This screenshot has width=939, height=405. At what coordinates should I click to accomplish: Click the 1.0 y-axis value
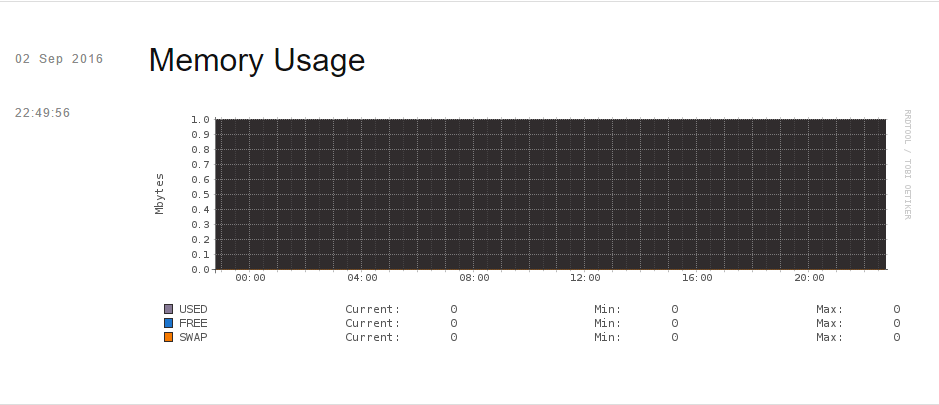pos(200,119)
